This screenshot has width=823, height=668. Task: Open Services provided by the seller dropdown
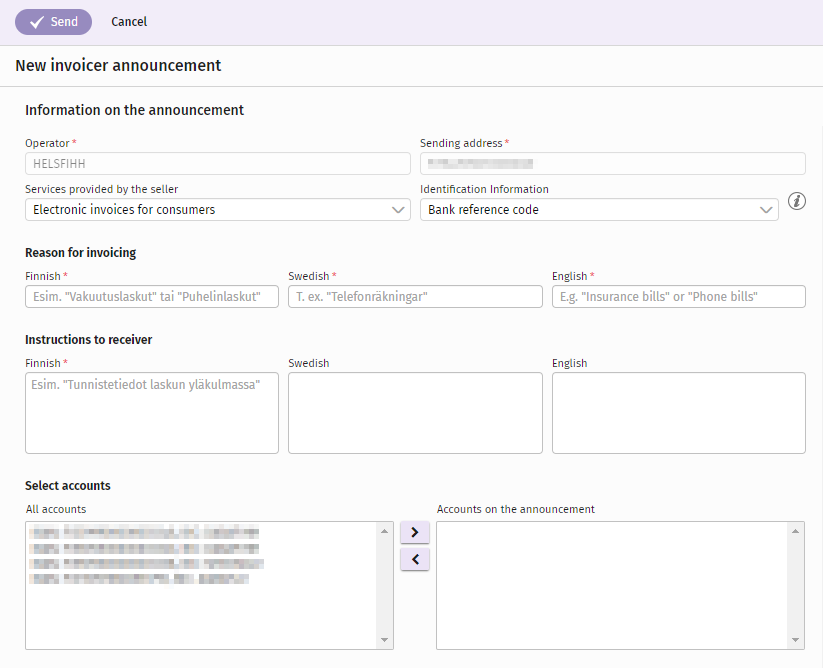point(218,209)
